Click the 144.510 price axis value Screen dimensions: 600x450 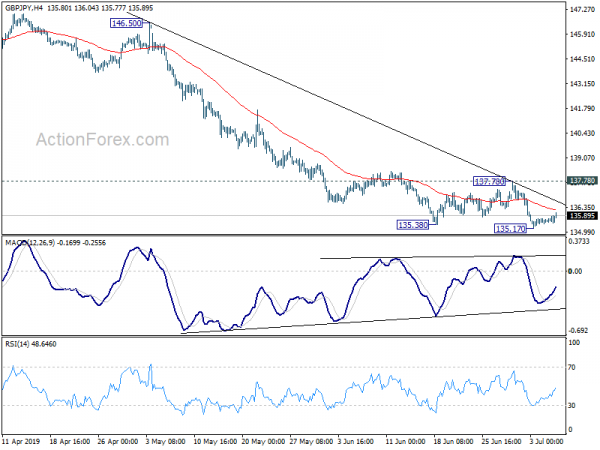[582, 59]
